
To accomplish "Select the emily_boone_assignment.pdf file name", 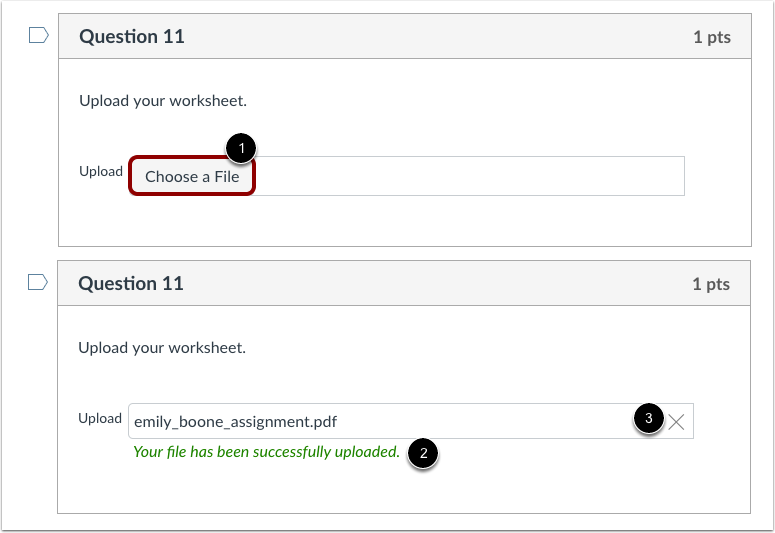I will point(235,422).
